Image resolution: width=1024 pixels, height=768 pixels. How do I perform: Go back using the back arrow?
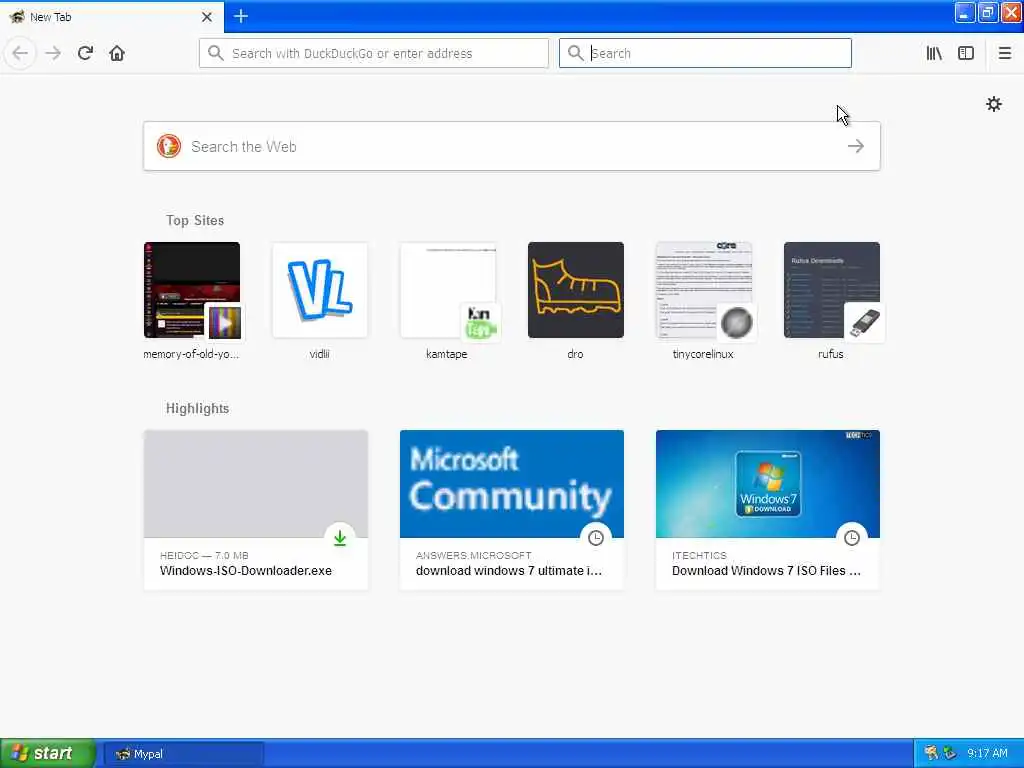pyautogui.click(x=20, y=53)
